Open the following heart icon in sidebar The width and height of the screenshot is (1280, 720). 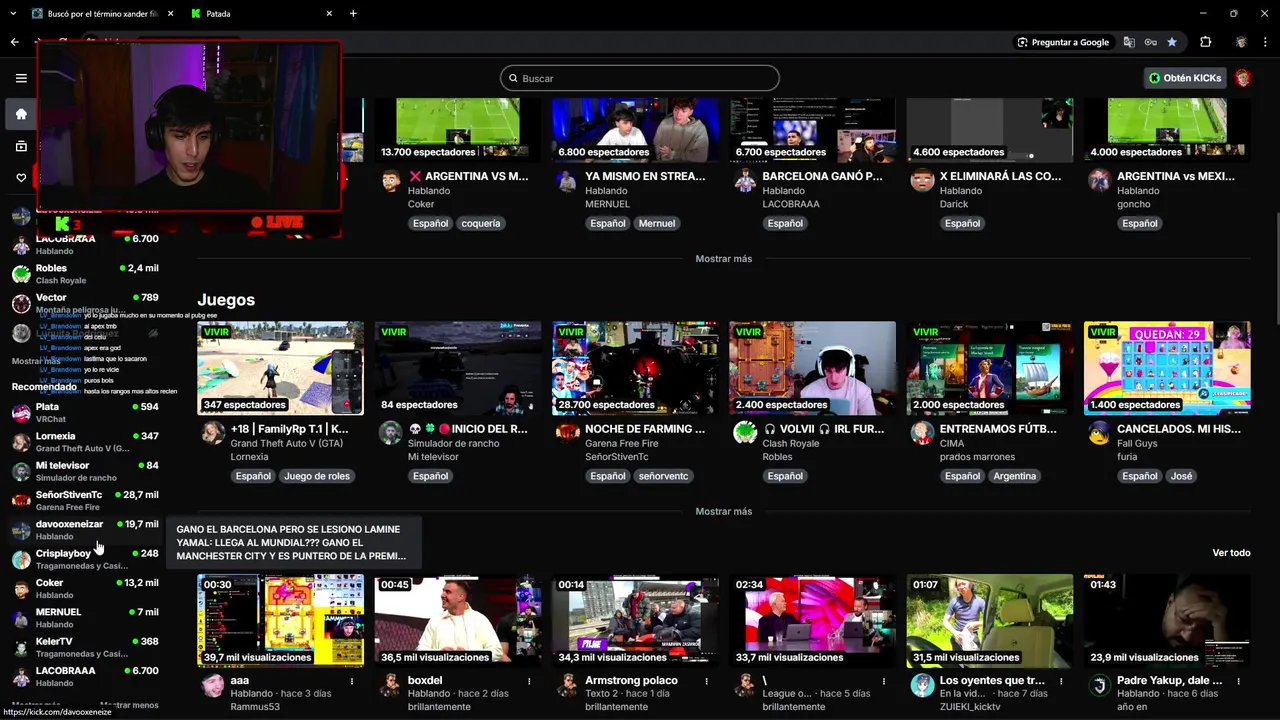(21, 178)
